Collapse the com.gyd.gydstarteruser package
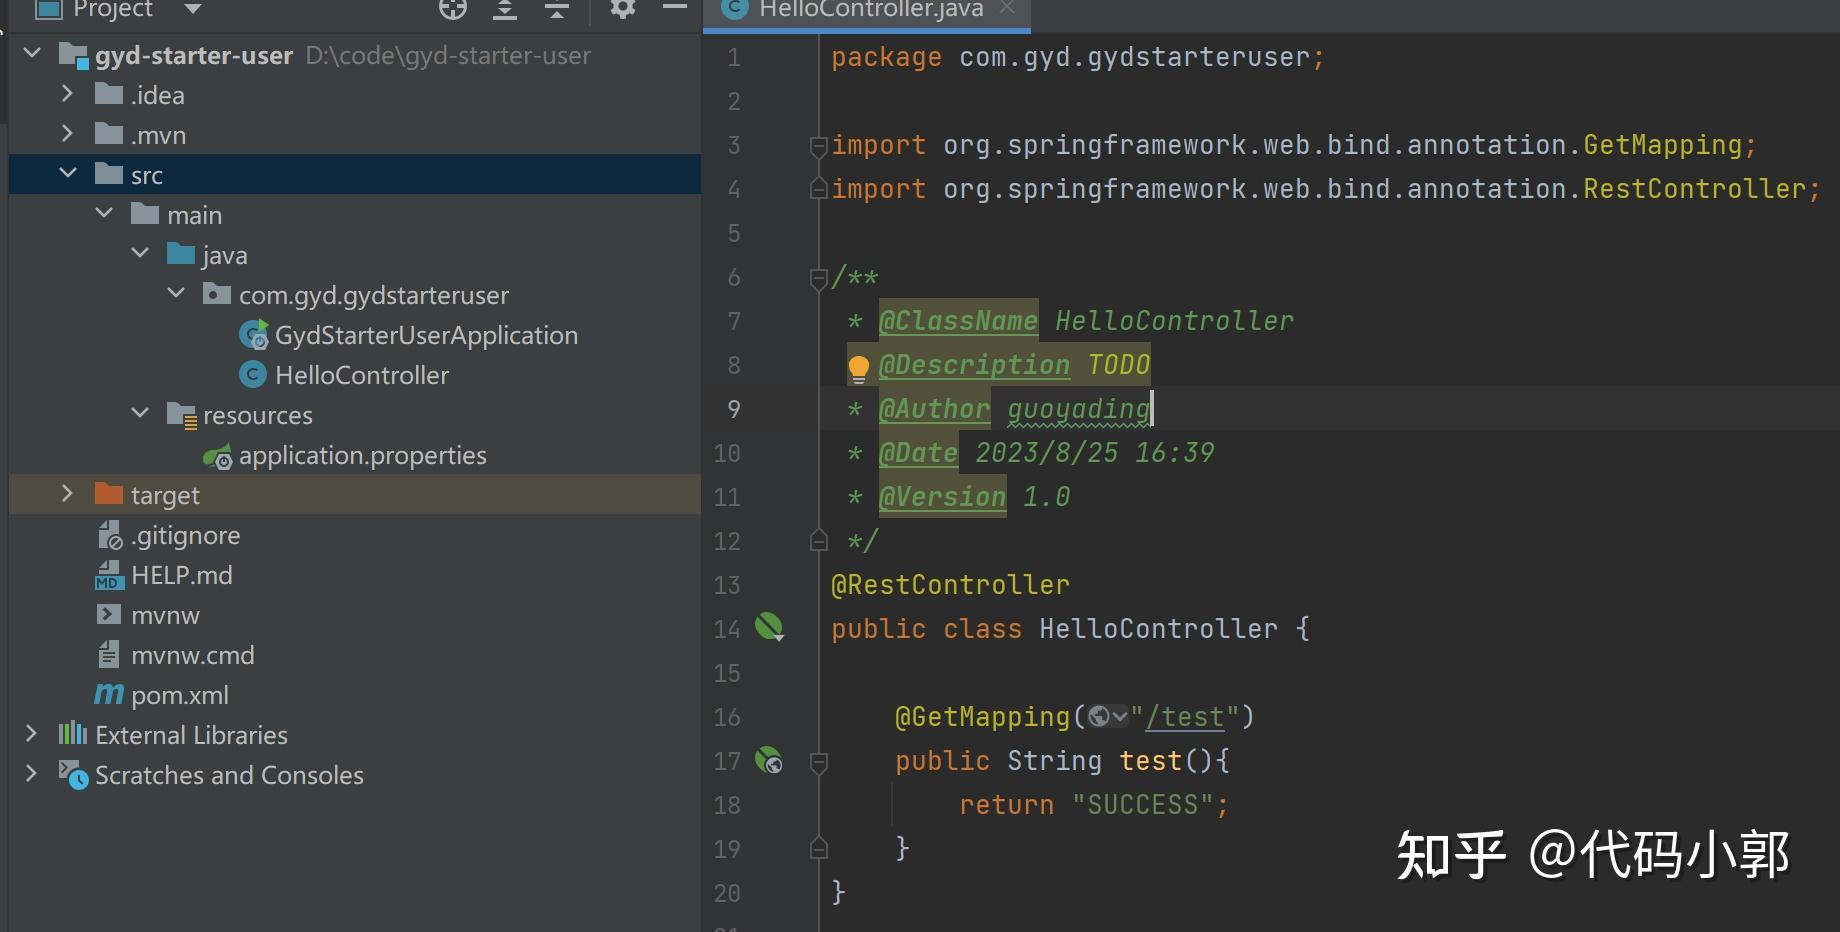Screen dimensions: 1840x932 (176, 294)
